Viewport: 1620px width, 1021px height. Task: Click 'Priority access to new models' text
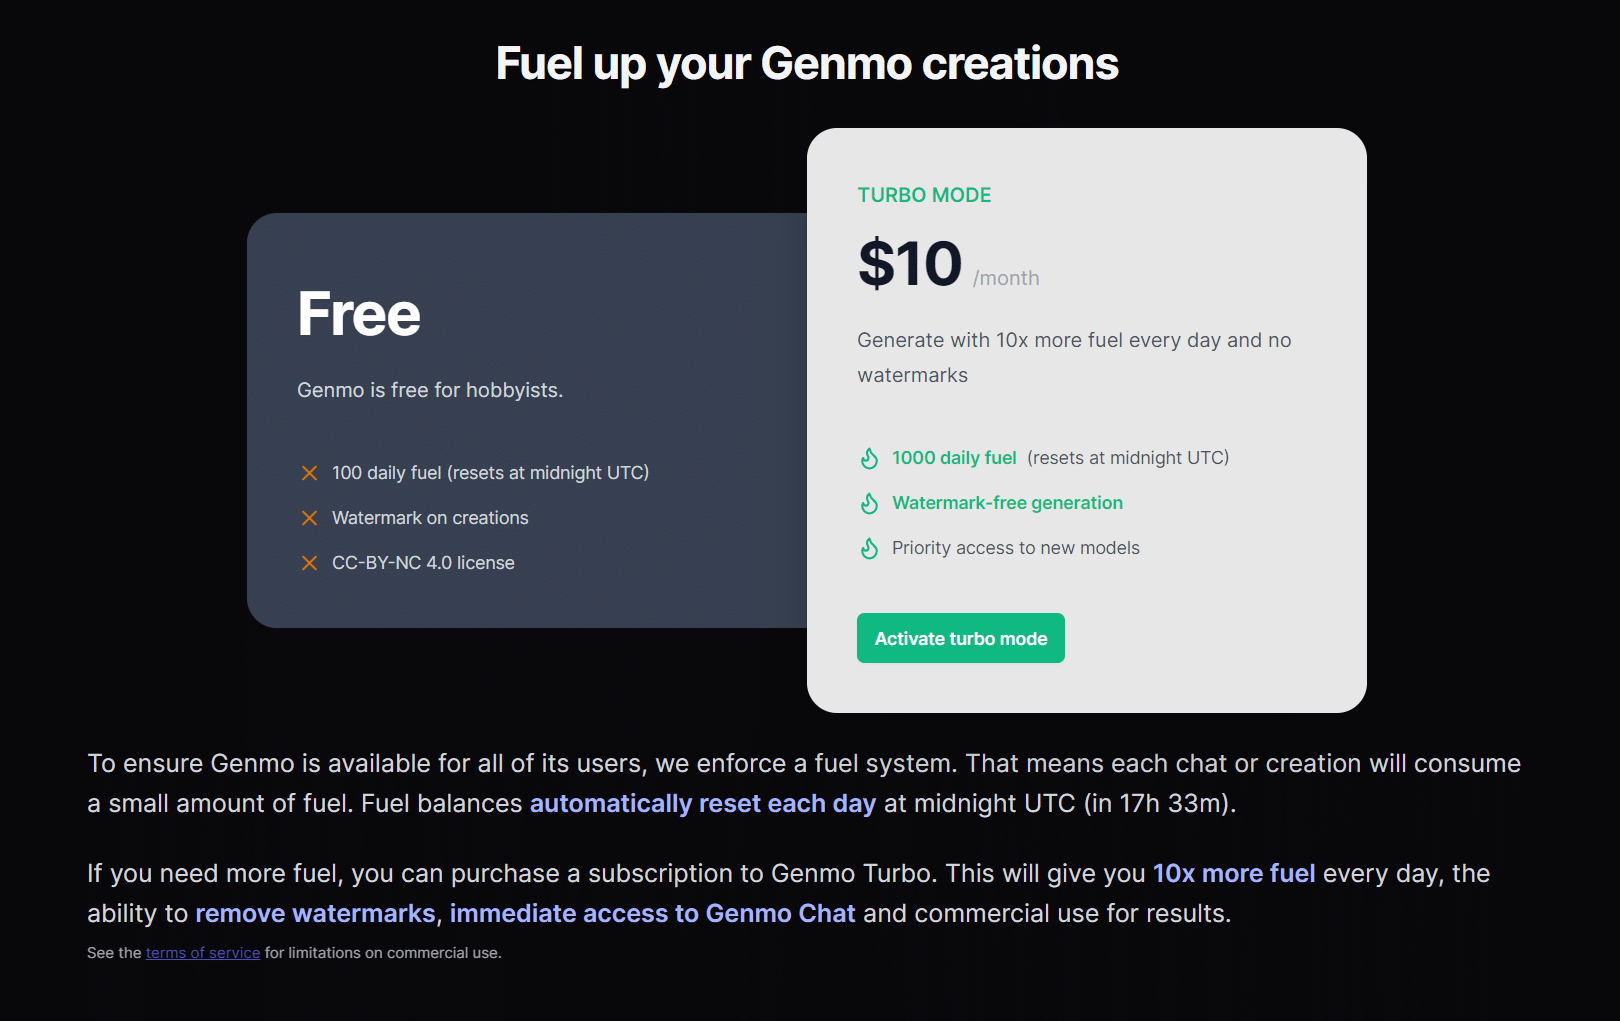tap(1015, 548)
